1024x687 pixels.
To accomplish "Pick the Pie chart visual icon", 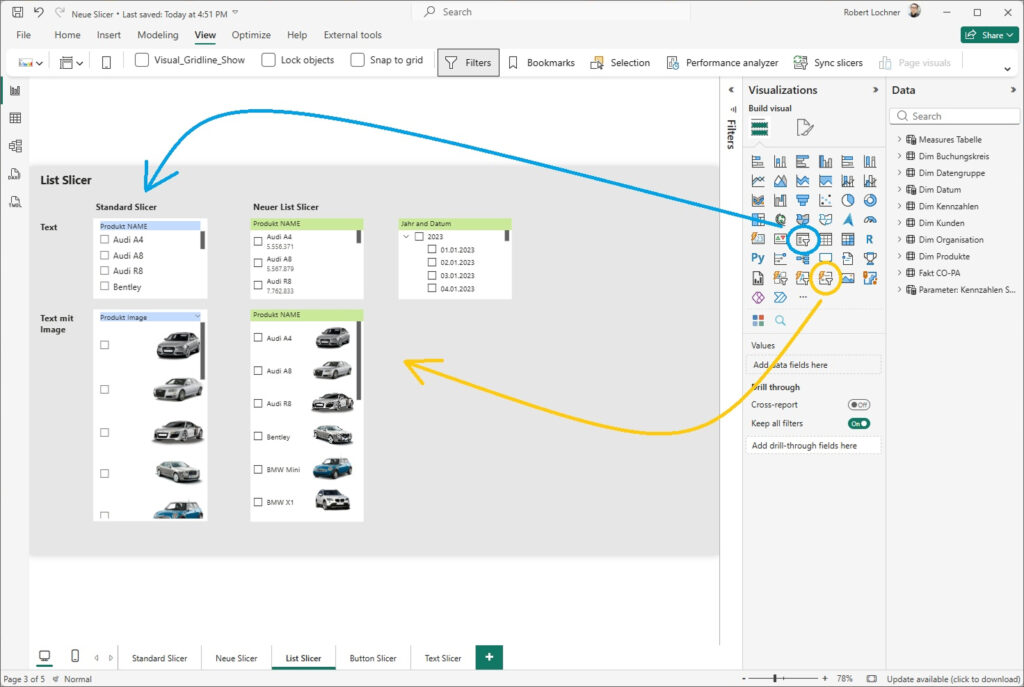I will tap(847, 200).
